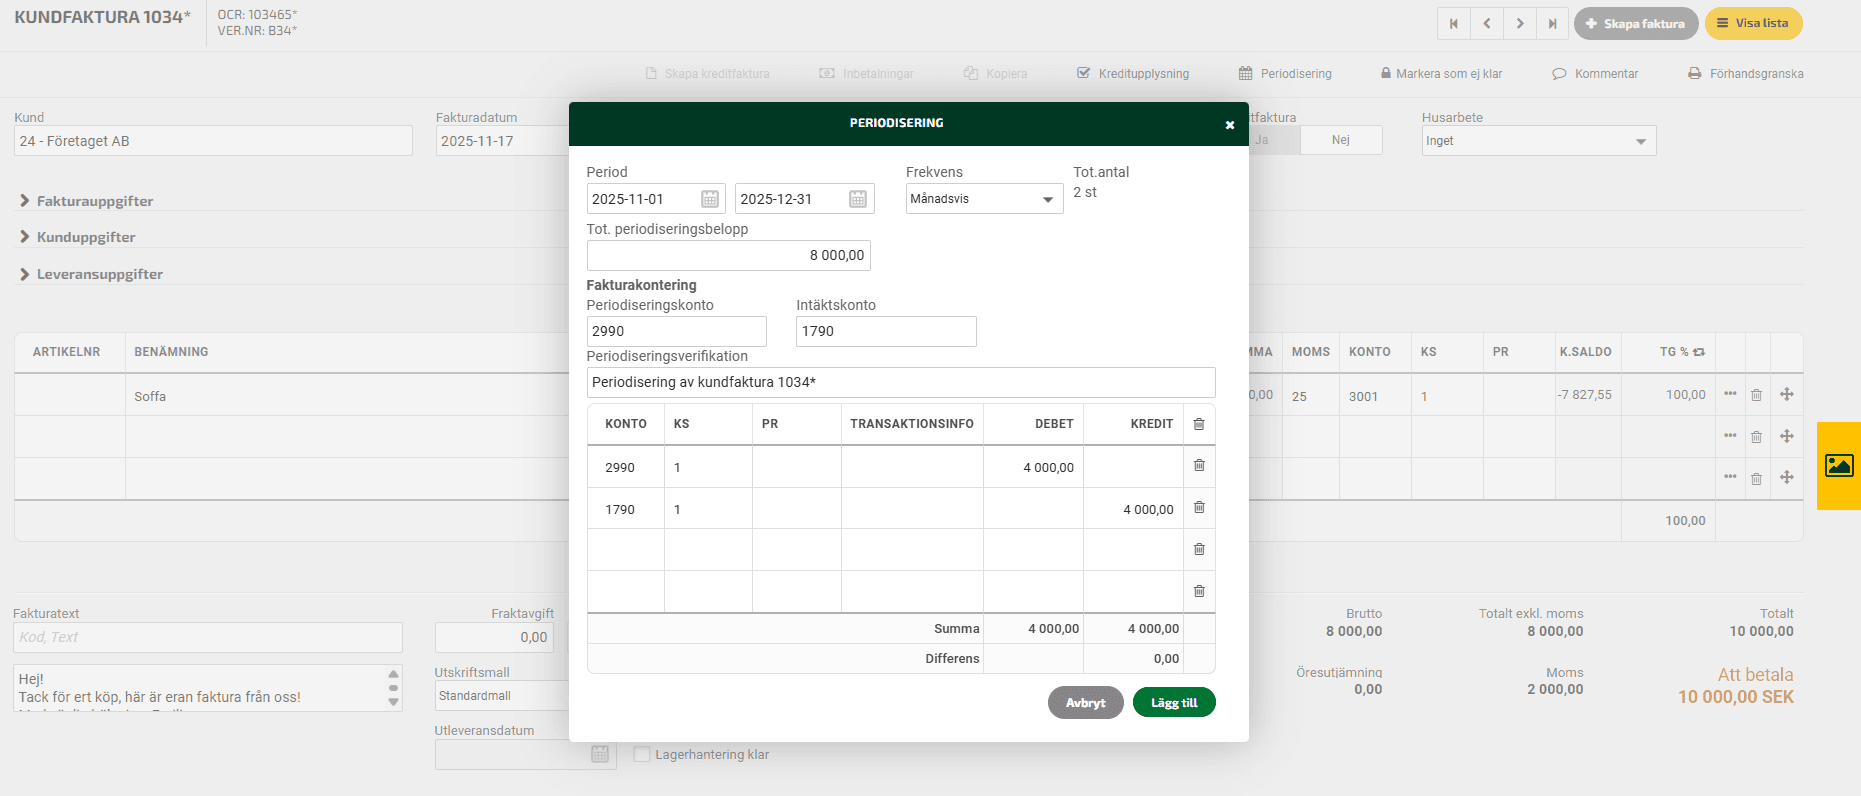This screenshot has height=796, width=1861.
Task: Open the period end date calendar picker
Action: tap(857, 199)
